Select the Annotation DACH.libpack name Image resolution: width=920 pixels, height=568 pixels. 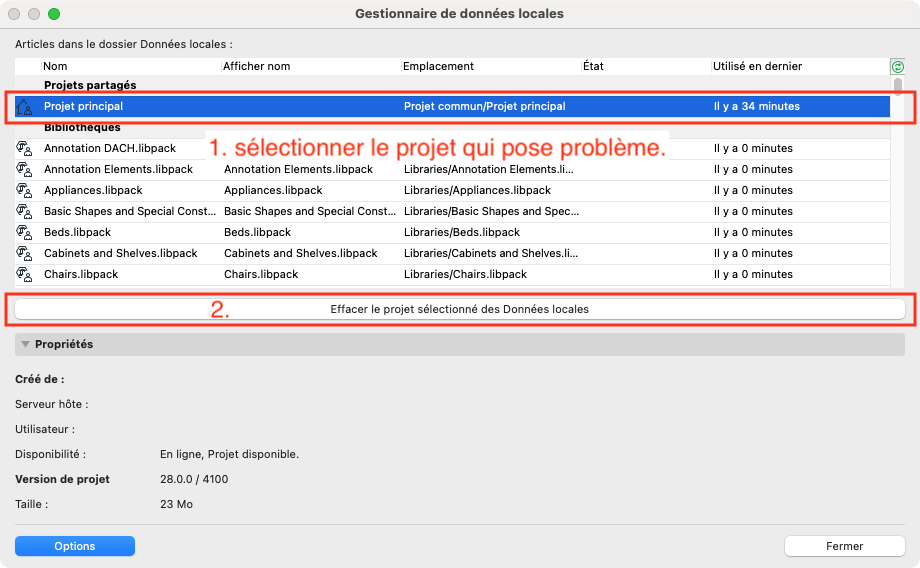[110, 148]
